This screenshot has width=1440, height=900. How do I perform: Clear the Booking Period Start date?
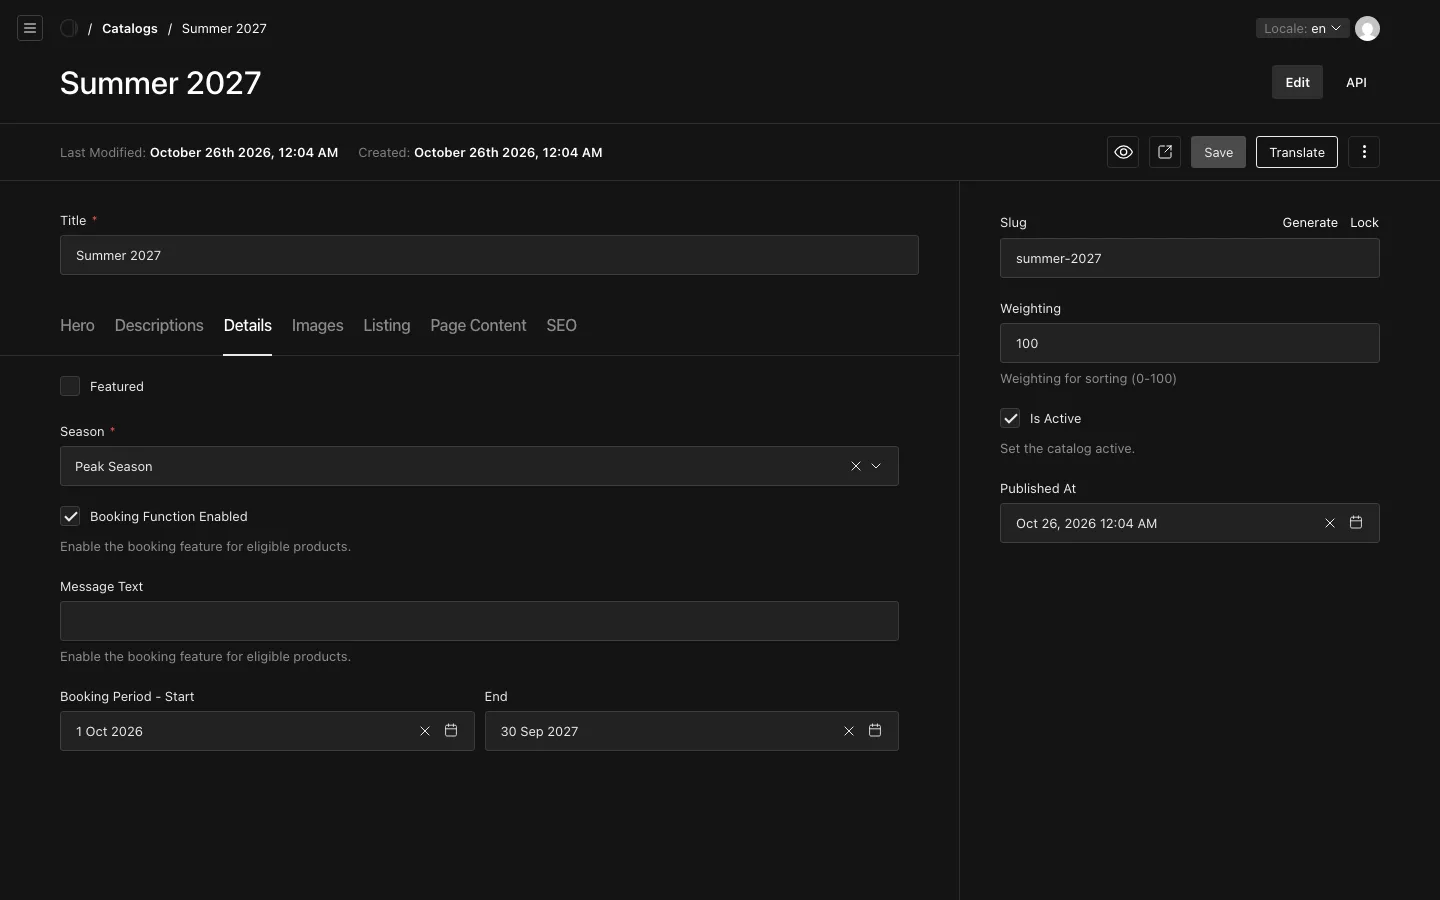[x=425, y=731]
